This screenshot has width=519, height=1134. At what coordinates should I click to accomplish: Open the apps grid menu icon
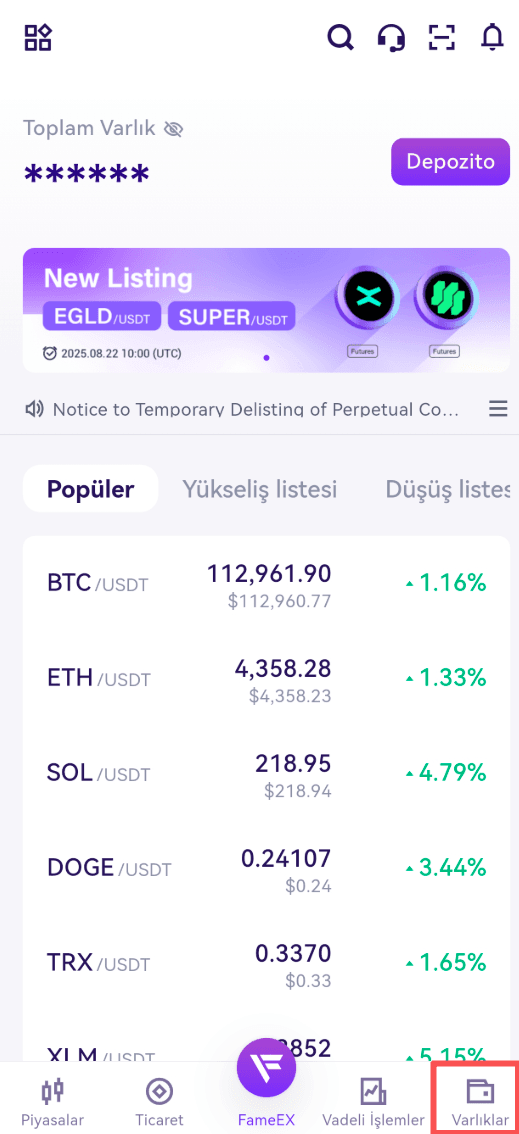[38, 37]
